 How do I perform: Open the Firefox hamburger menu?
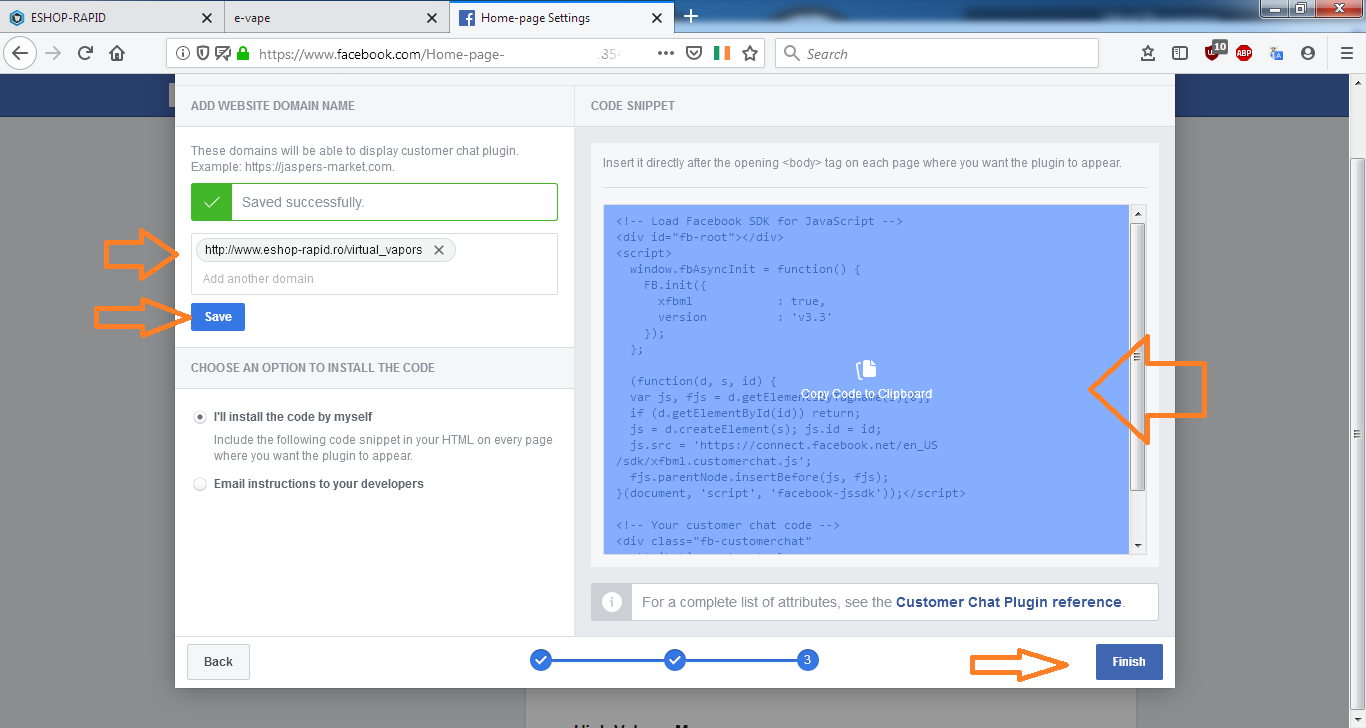pos(1346,54)
